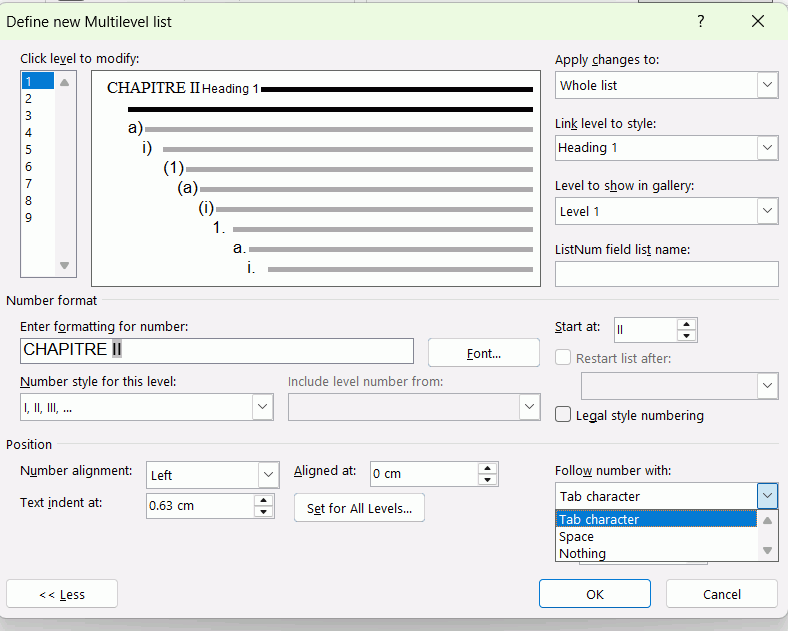Expand Number style for this level dropdown

click(x=262, y=407)
